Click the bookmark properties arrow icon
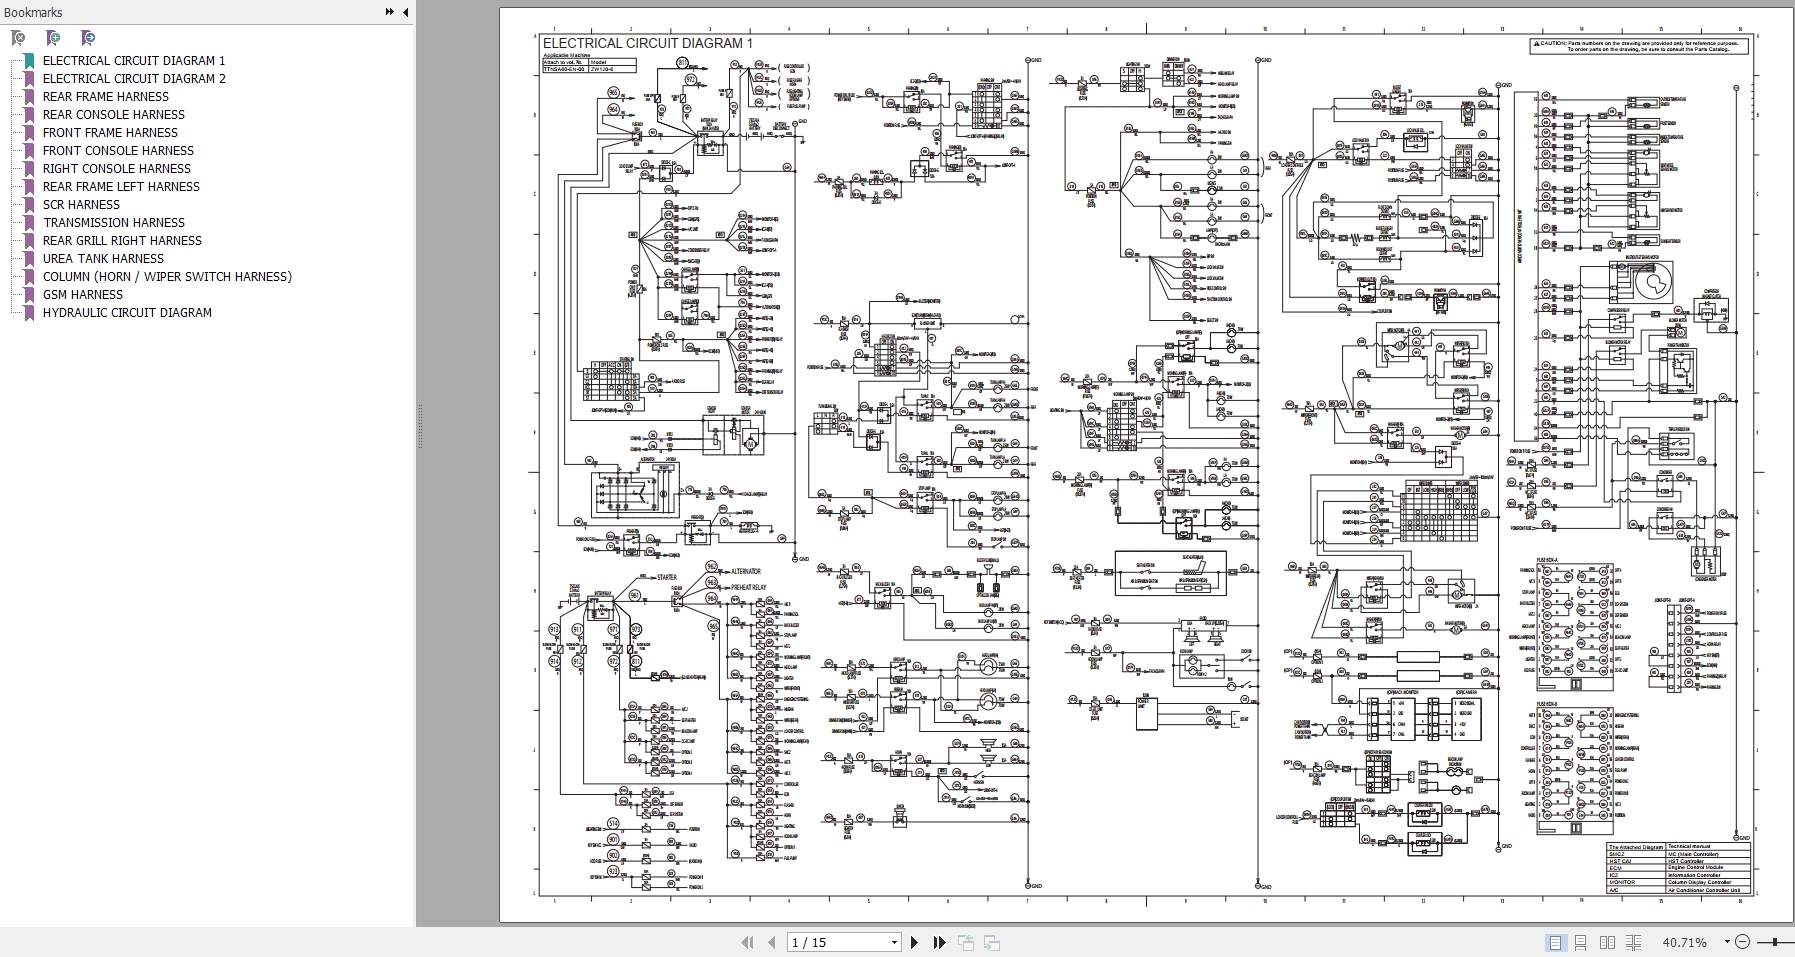Image resolution: width=1795 pixels, height=957 pixels. pyautogui.click(x=88, y=38)
